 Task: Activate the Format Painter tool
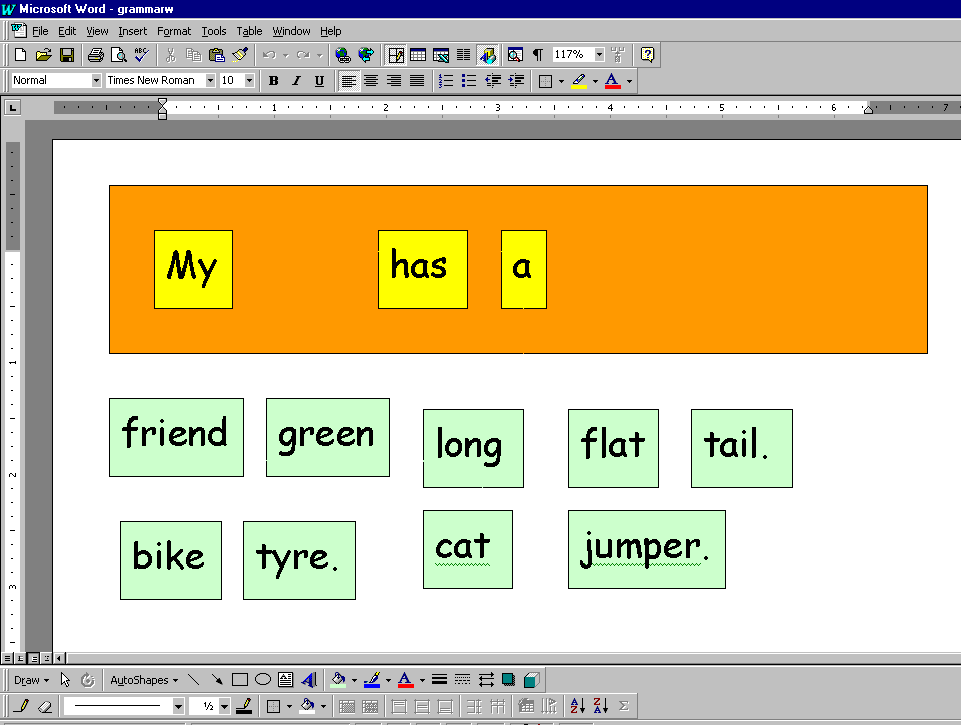coord(239,55)
